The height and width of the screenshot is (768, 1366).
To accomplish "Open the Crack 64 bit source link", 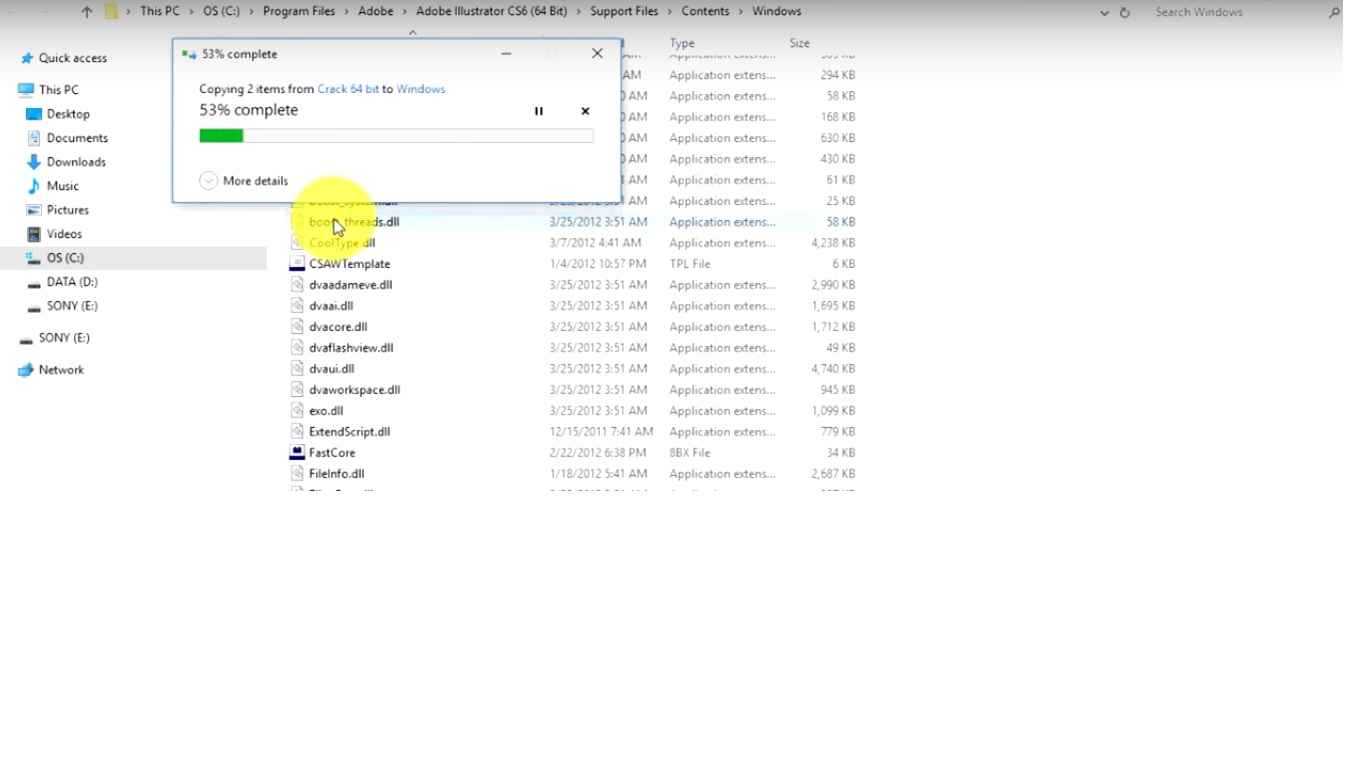I will (348, 89).
